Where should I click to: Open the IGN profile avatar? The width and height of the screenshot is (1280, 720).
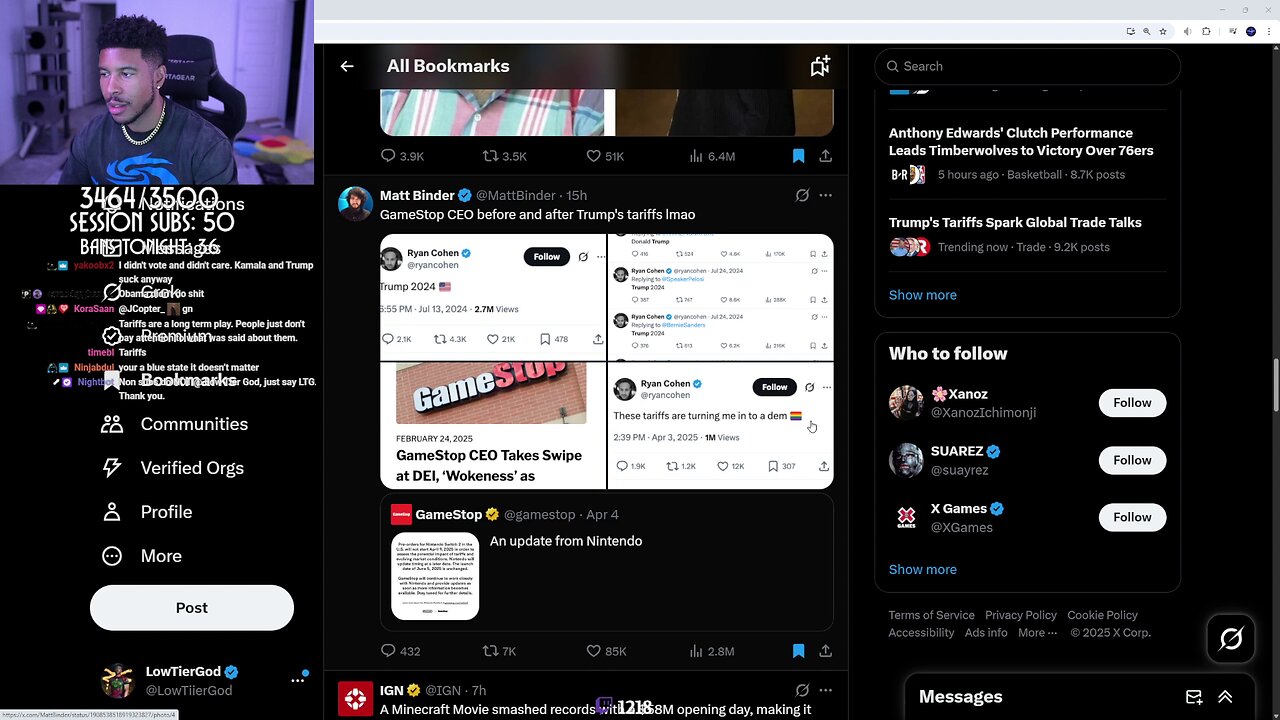coord(356,698)
